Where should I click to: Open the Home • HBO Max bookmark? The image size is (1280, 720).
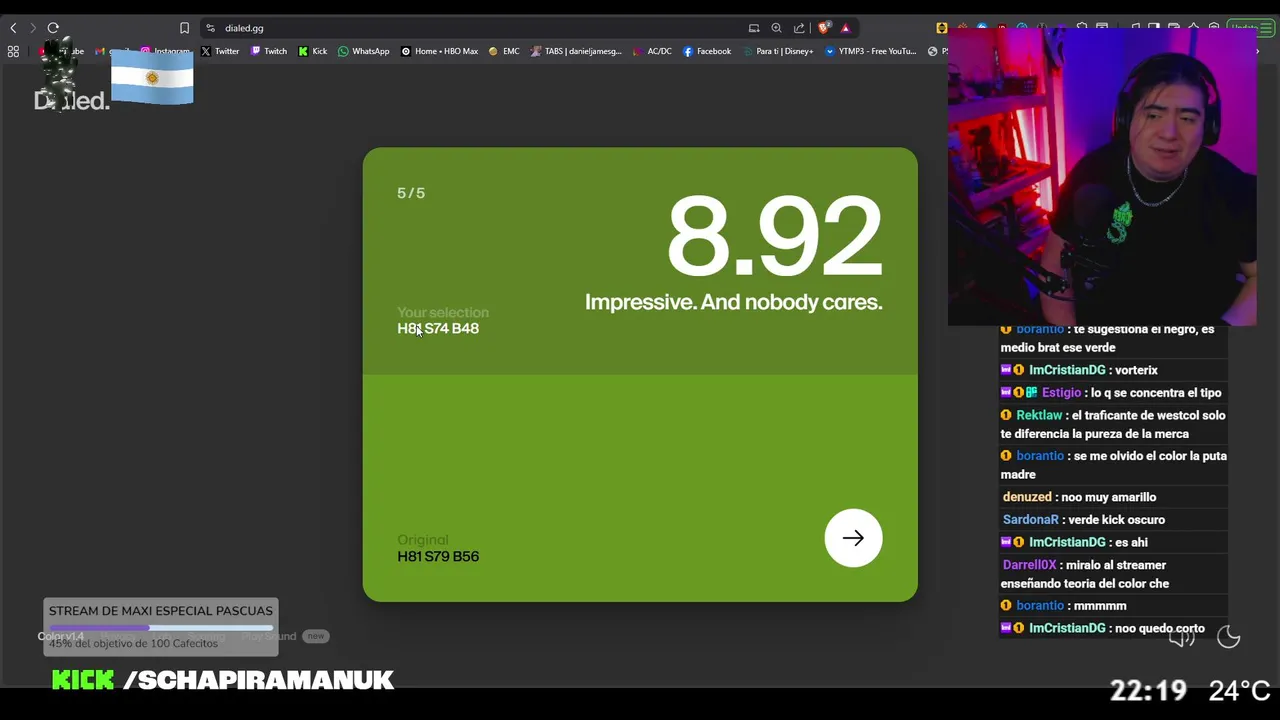click(x=440, y=51)
